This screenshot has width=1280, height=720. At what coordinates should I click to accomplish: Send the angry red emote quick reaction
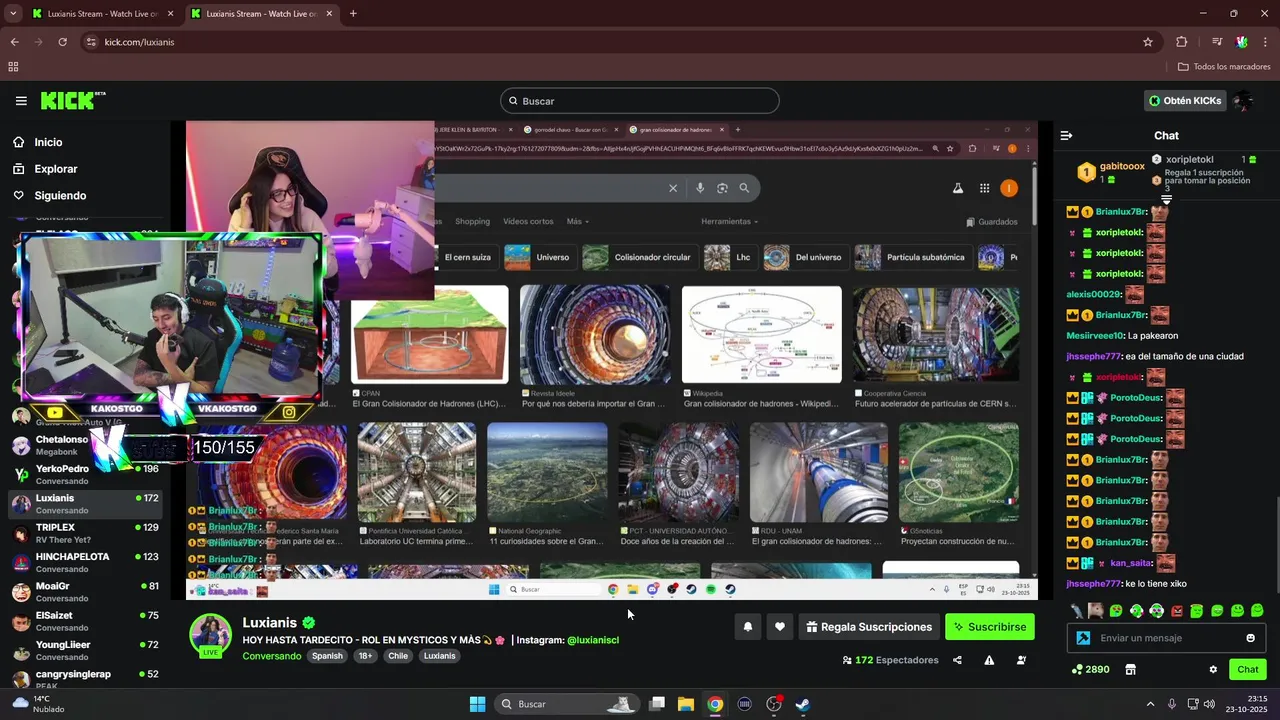click(x=1177, y=611)
